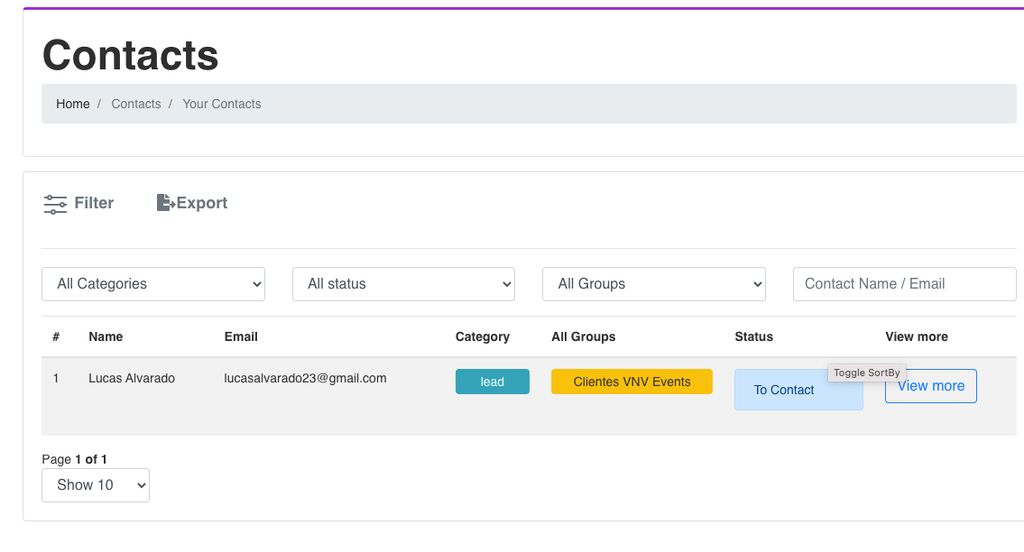Sort by the Category column header
This screenshot has height=552, width=1024.
[x=483, y=337]
